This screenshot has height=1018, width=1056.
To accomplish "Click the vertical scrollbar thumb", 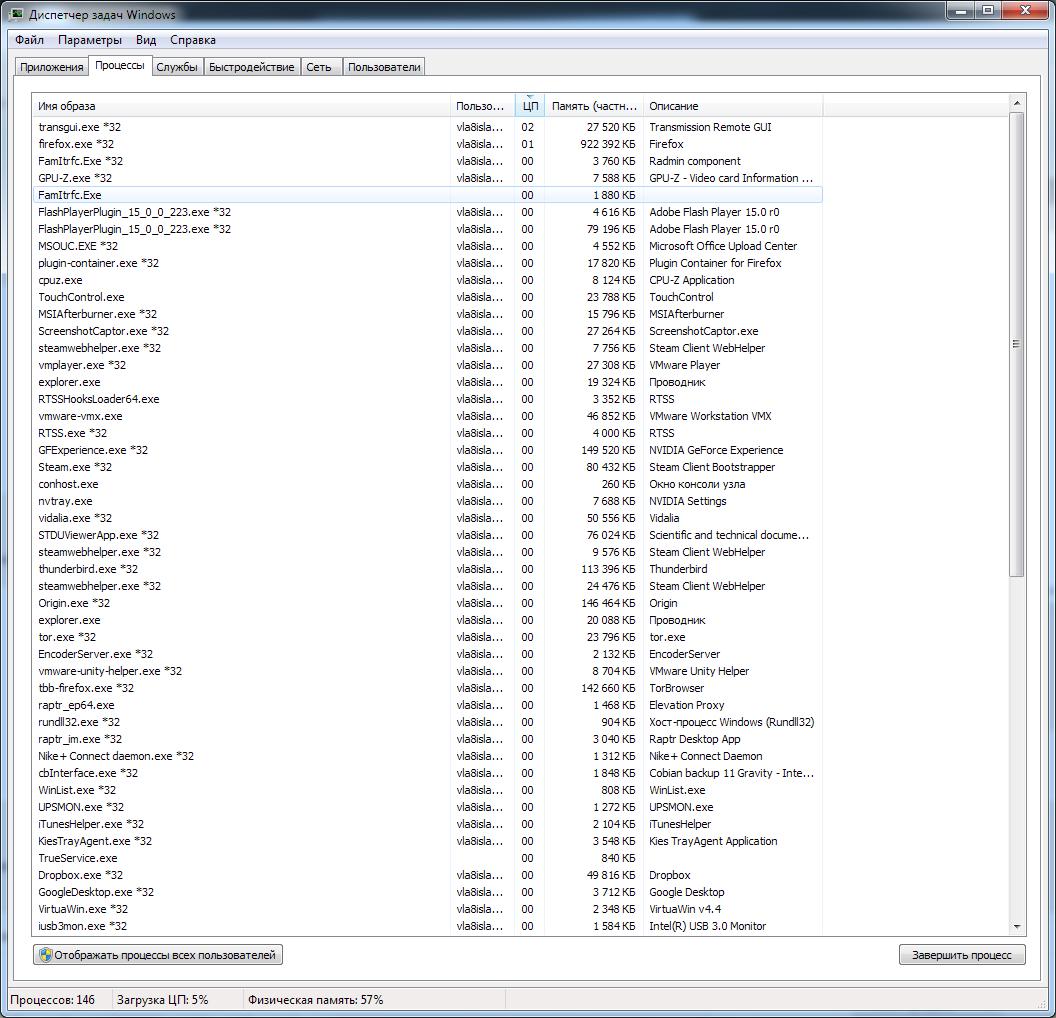I will tap(1017, 344).
